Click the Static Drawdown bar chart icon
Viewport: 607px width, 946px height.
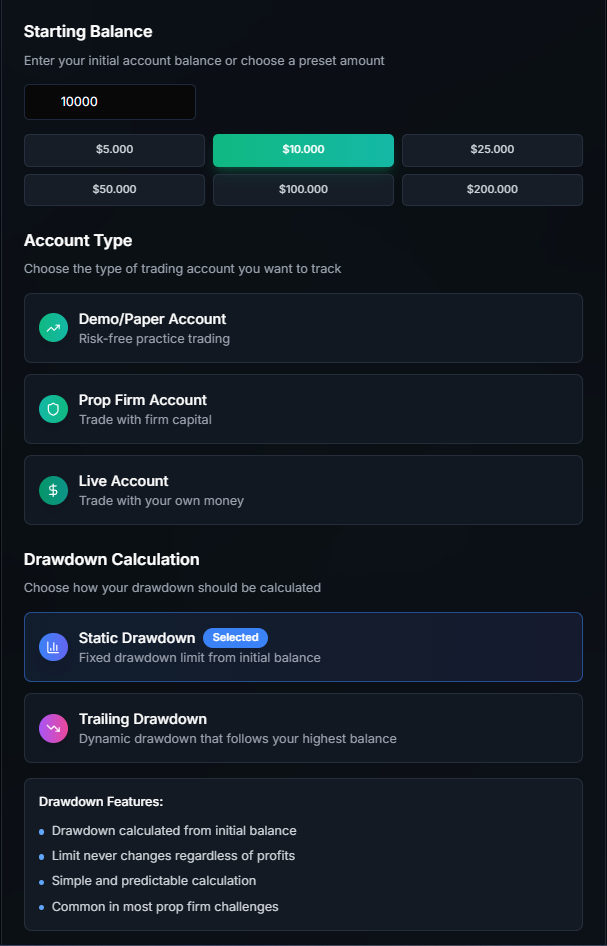coord(53,647)
